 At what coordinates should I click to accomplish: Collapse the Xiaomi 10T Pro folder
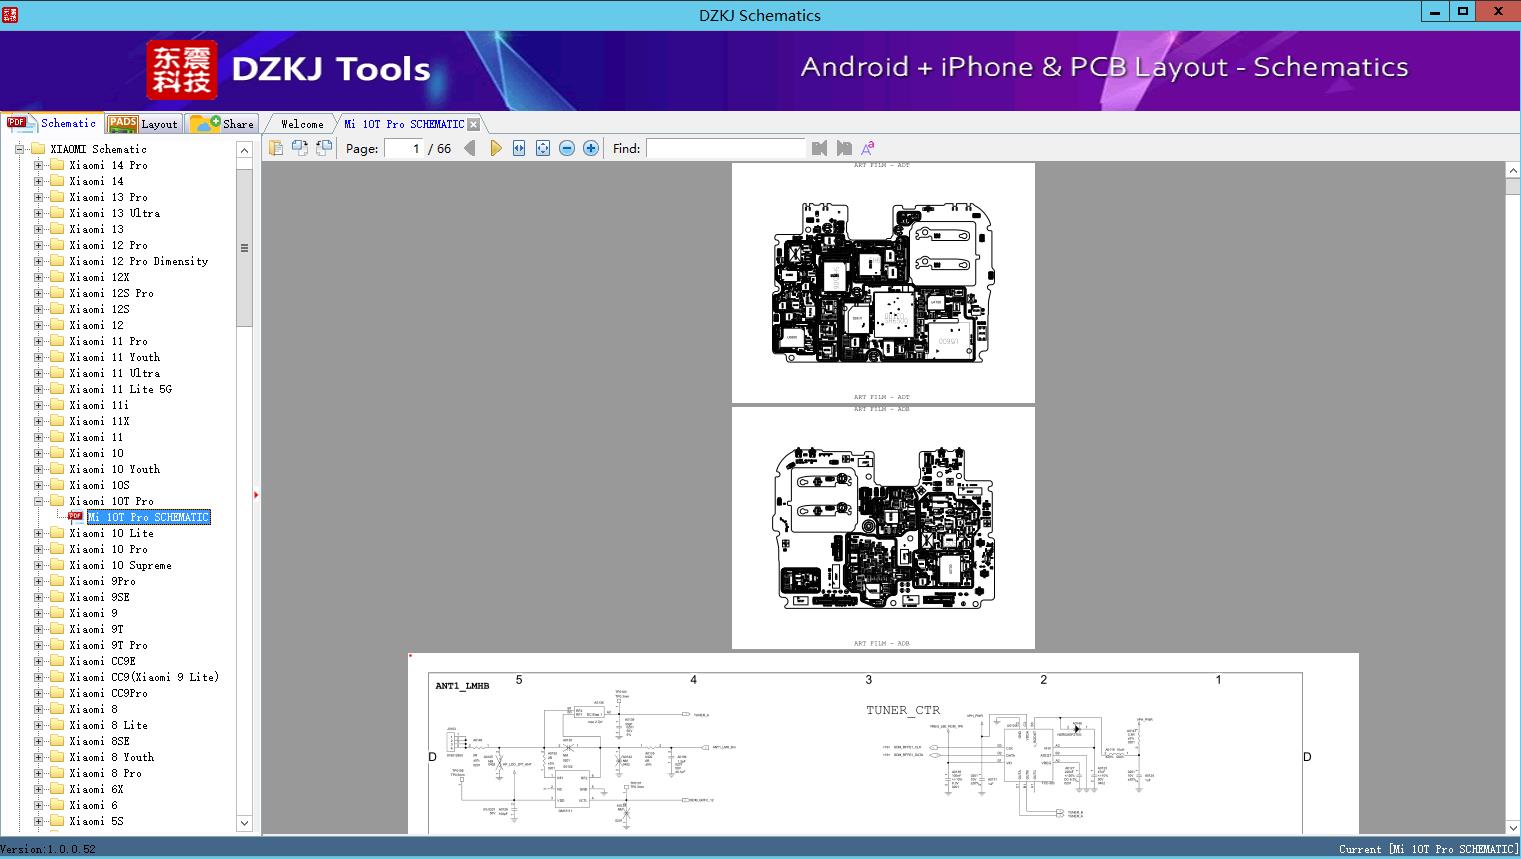point(38,501)
